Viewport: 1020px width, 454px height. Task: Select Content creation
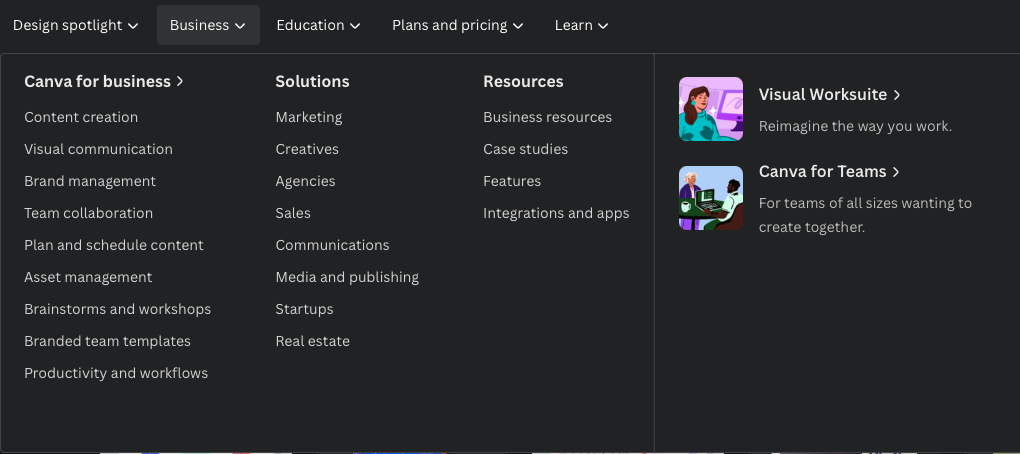click(x=81, y=117)
